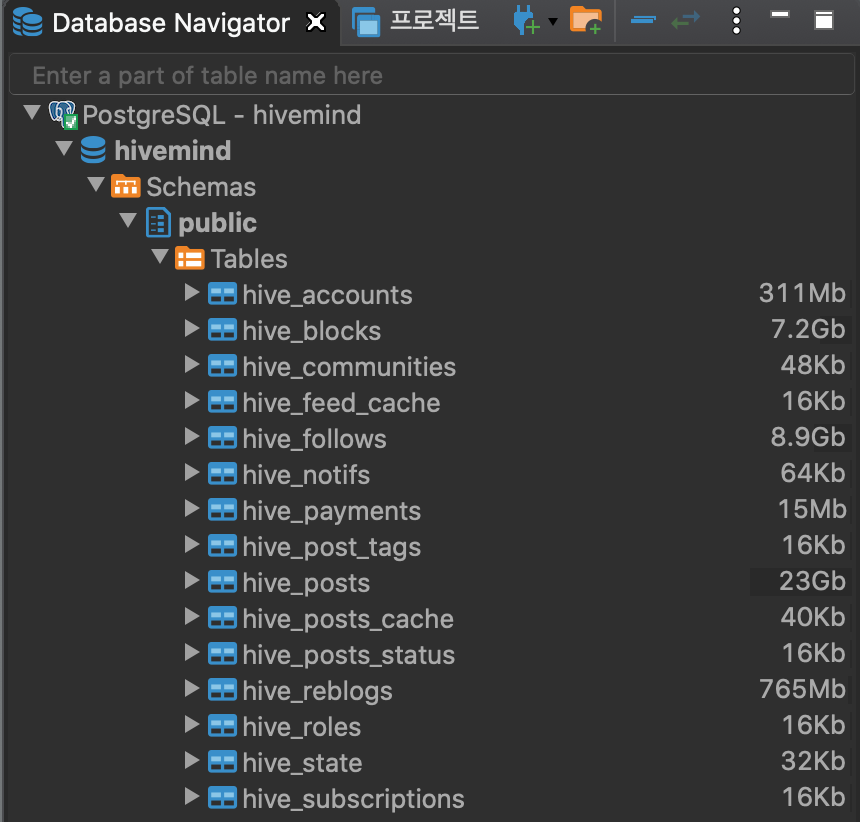This screenshot has height=822, width=860.
Task: Click the create new folder icon
Action: pos(586,21)
